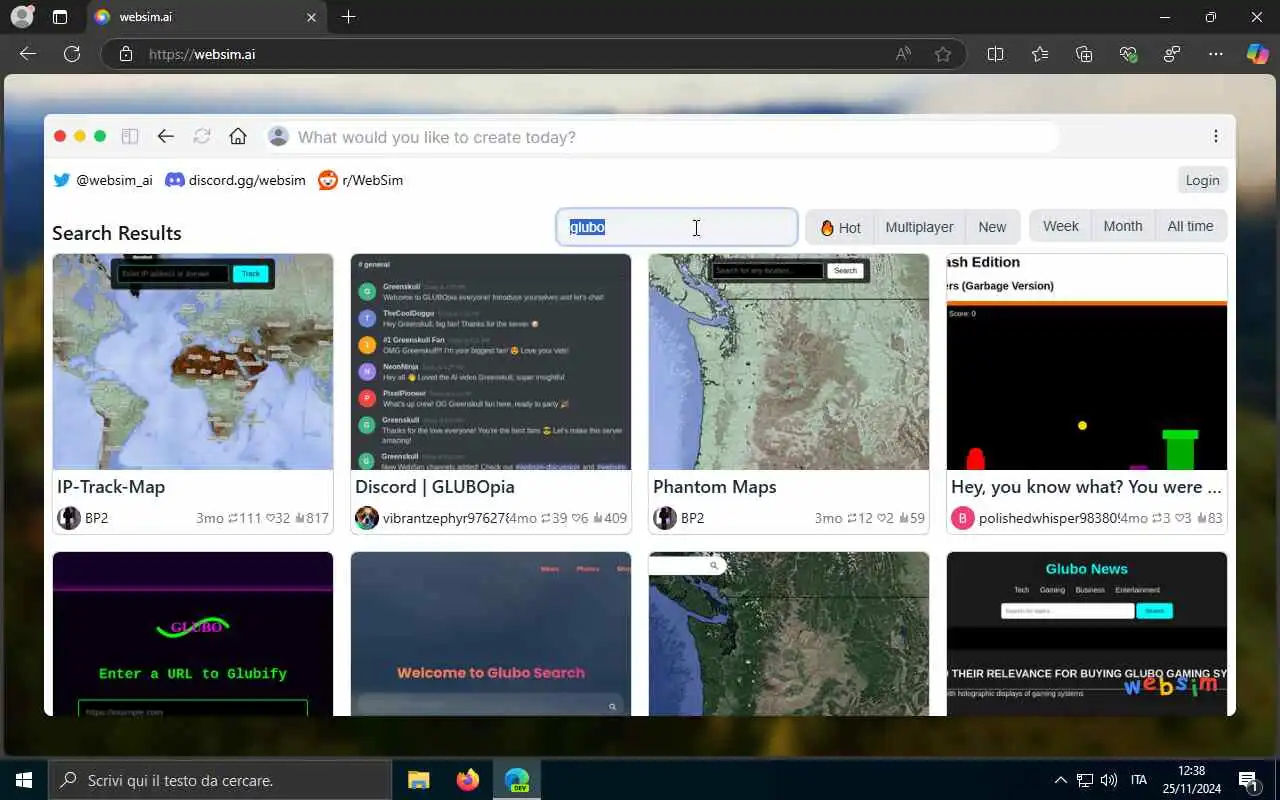Click BP2 avatar under Phantom Maps

tap(665, 518)
